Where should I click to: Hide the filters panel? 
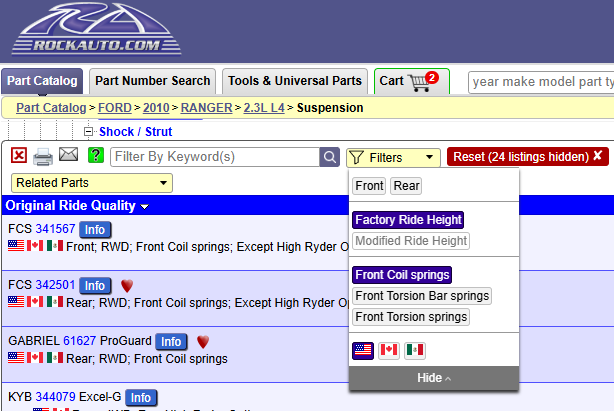coord(434,378)
